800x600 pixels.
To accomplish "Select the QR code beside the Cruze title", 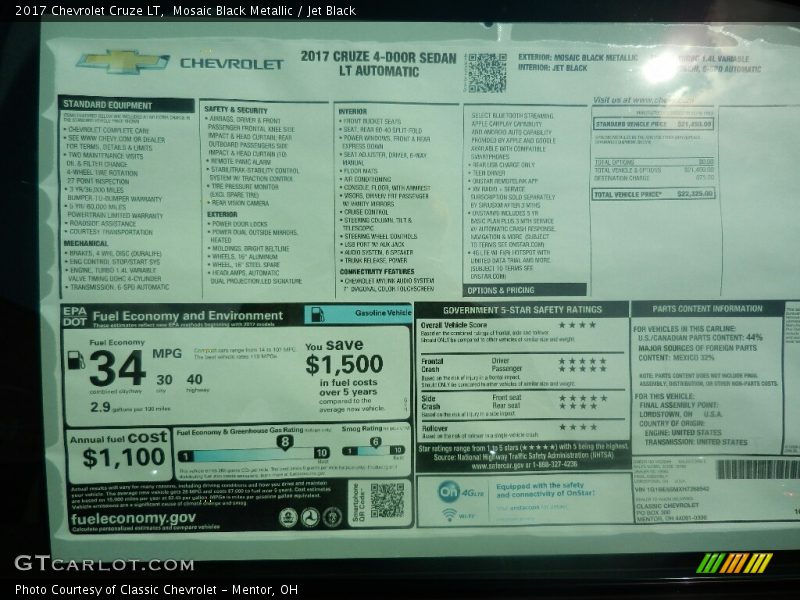I will coord(487,72).
